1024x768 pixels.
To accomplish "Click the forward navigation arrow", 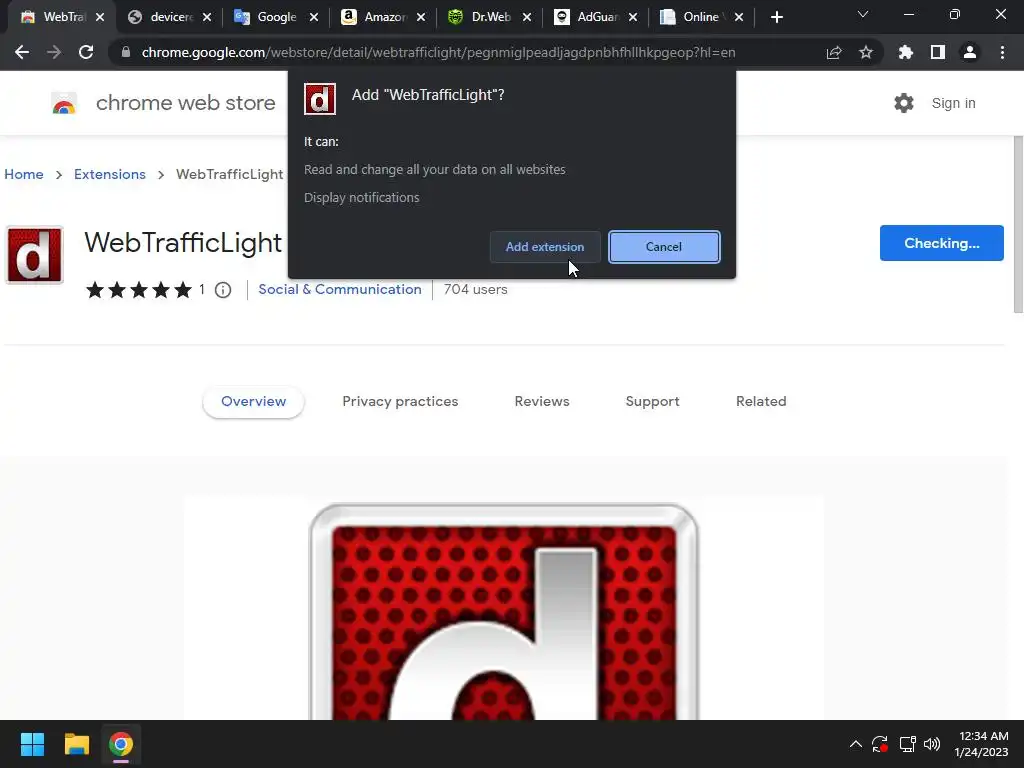I will [54, 52].
